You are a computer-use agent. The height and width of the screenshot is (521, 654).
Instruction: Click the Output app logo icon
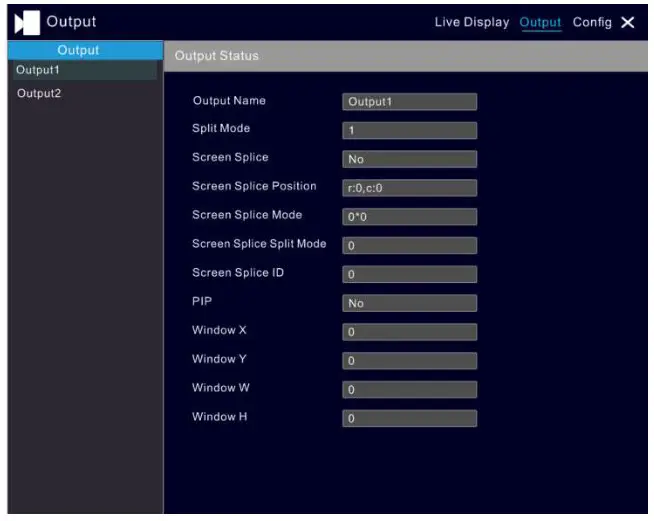(27, 23)
